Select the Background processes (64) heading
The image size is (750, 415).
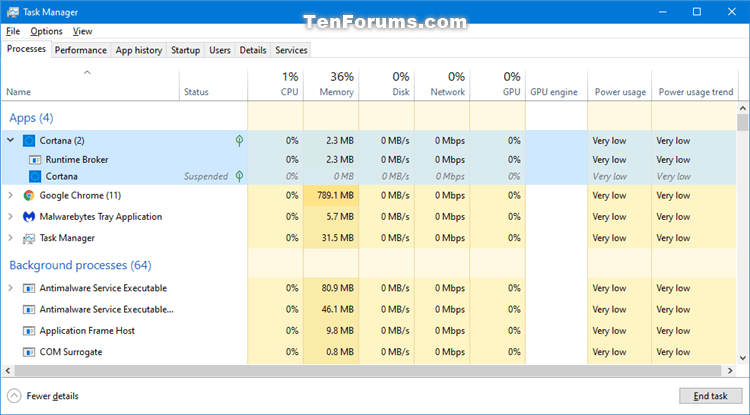point(80,265)
